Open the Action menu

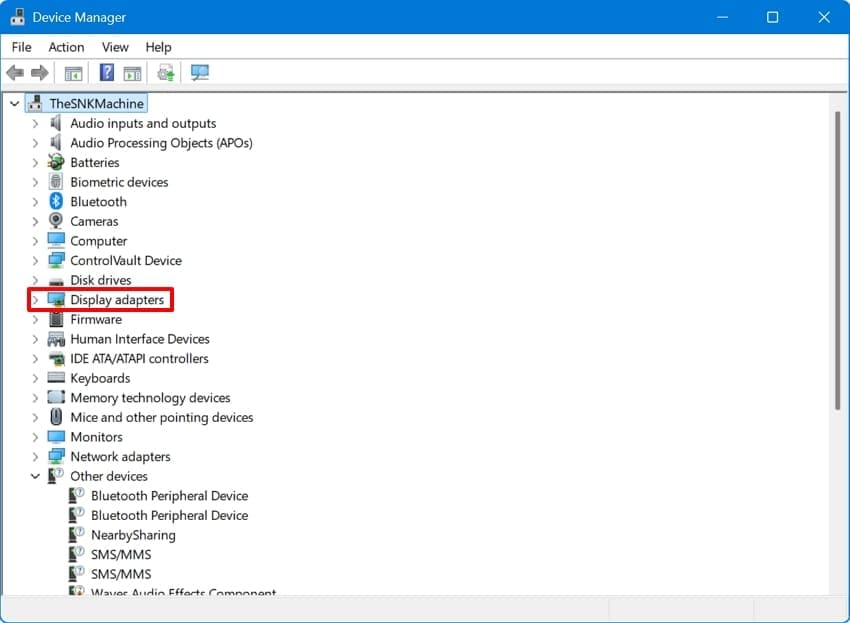click(66, 47)
